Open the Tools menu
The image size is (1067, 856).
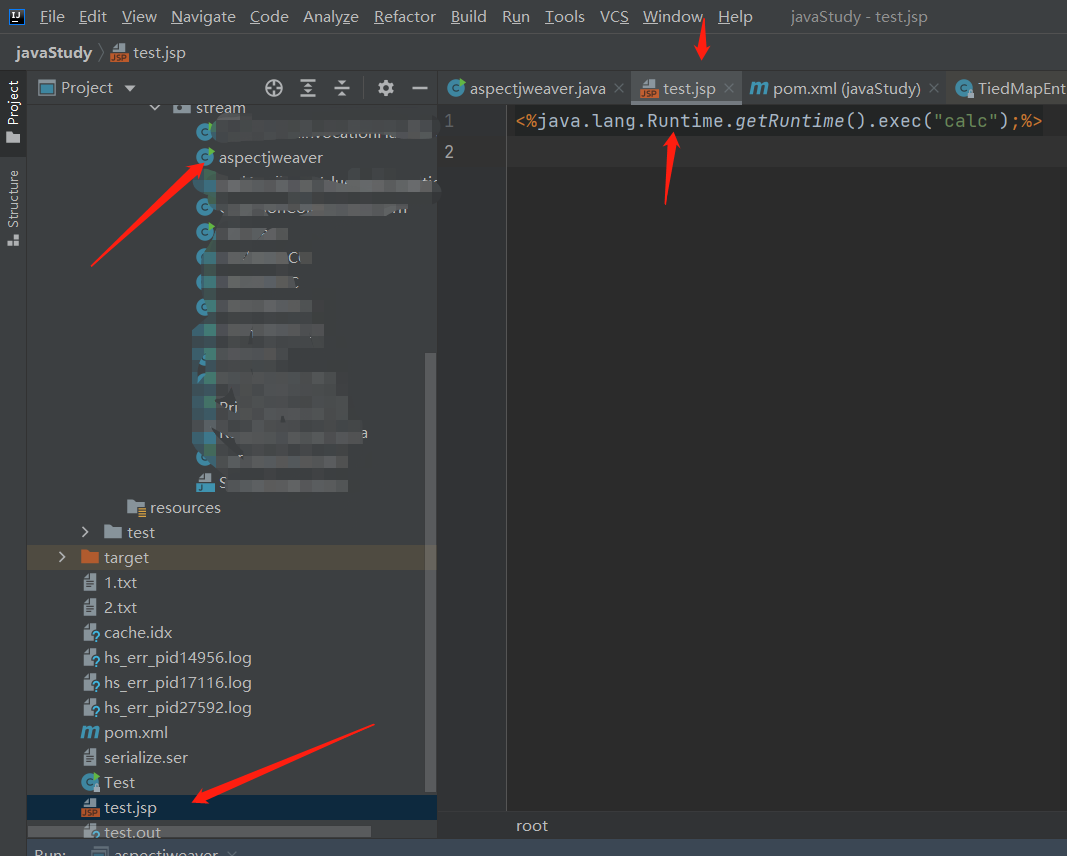tap(564, 16)
